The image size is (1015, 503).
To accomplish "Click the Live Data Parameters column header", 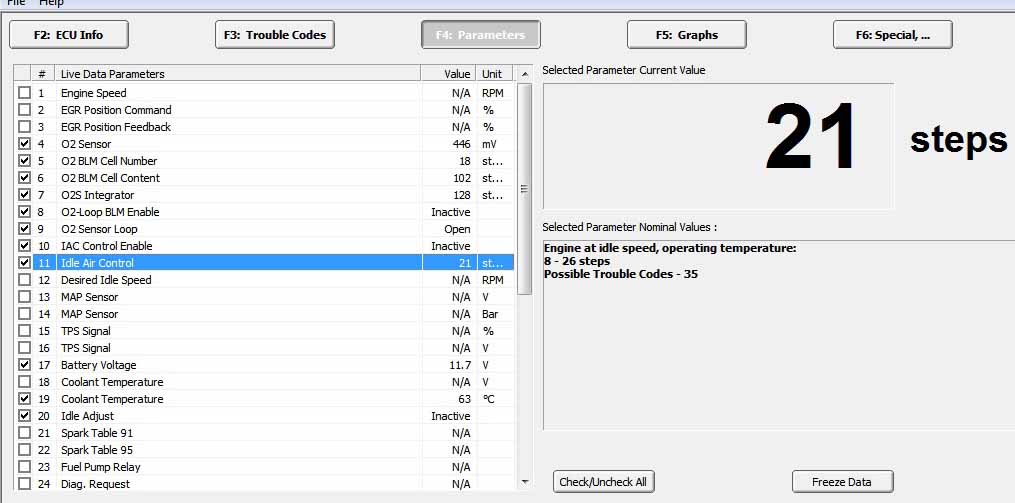I will pos(112,74).
